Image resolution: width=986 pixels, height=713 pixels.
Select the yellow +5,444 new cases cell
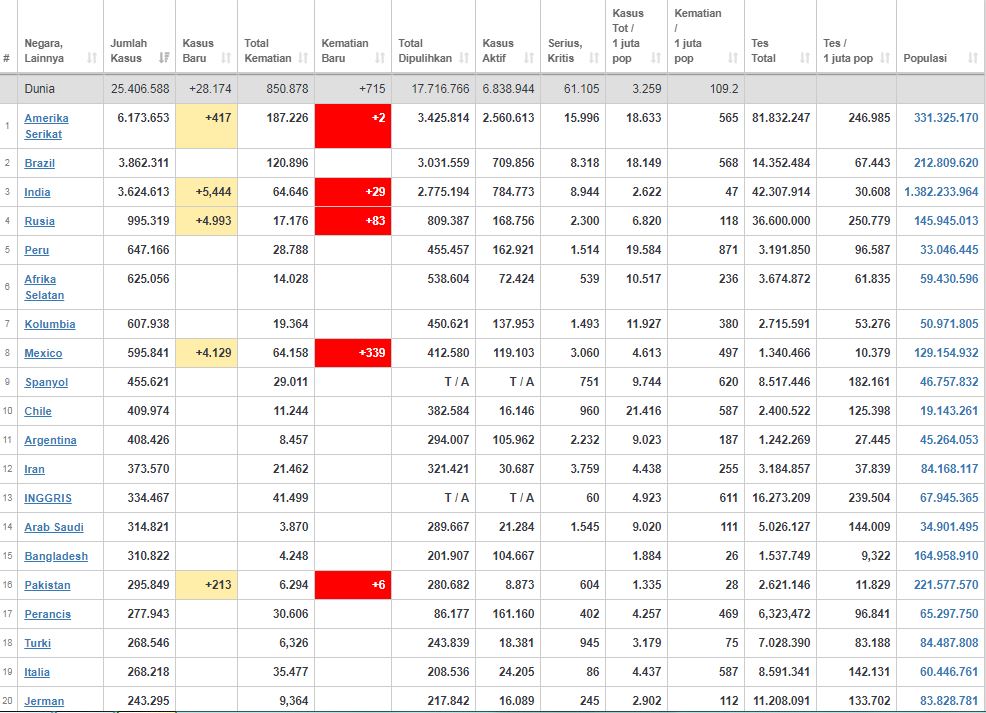click(206, 192)
